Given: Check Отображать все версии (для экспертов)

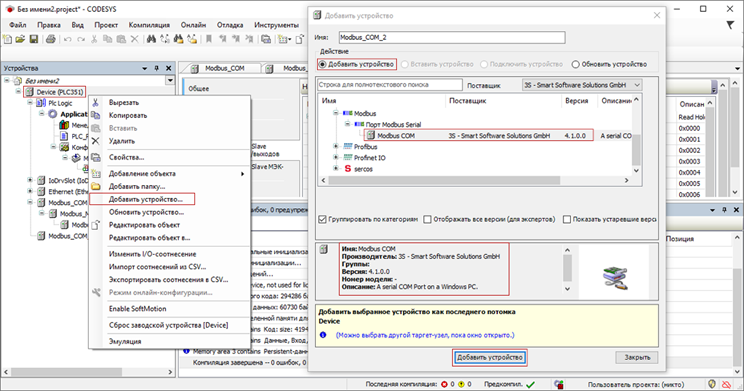Looking at the screenshot, I should tap(428, 219).
